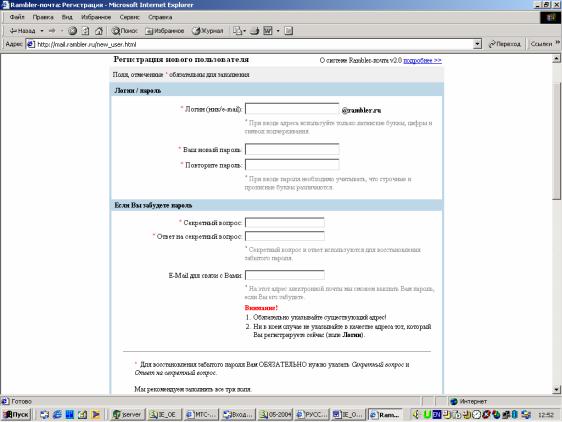Click the Переход go button

(x=505, y=44)
